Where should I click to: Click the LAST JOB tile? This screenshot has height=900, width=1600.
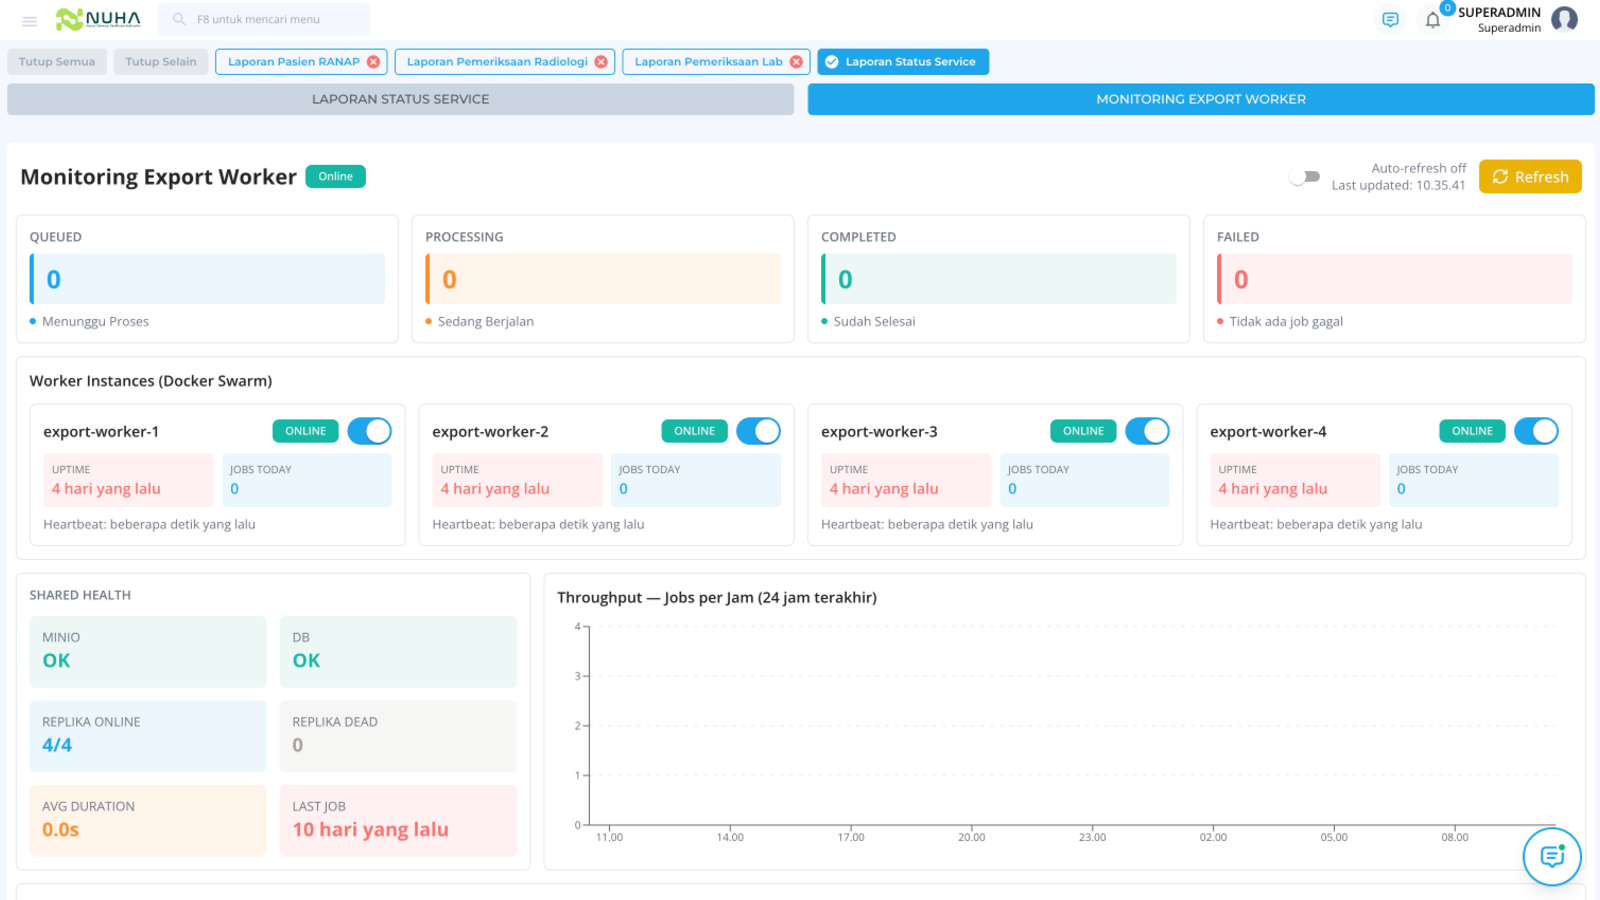pyautogui.click(x=398, y=821)
